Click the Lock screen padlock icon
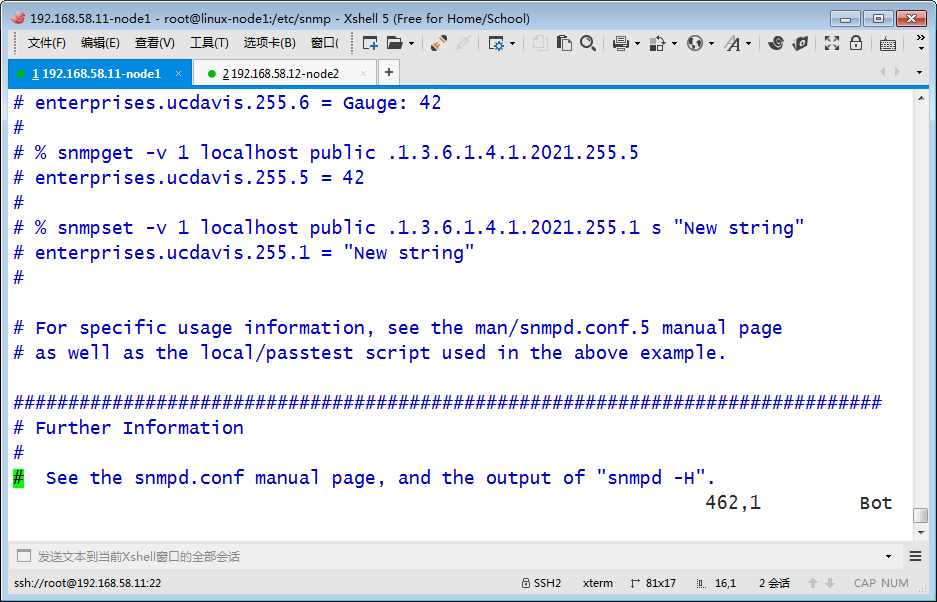 coord(856,43)
